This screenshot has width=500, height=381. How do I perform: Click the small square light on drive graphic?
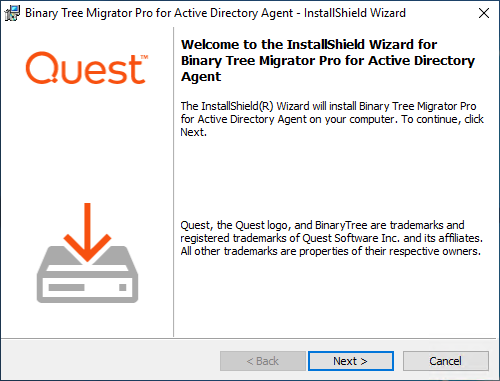click(x=123, y=287)
